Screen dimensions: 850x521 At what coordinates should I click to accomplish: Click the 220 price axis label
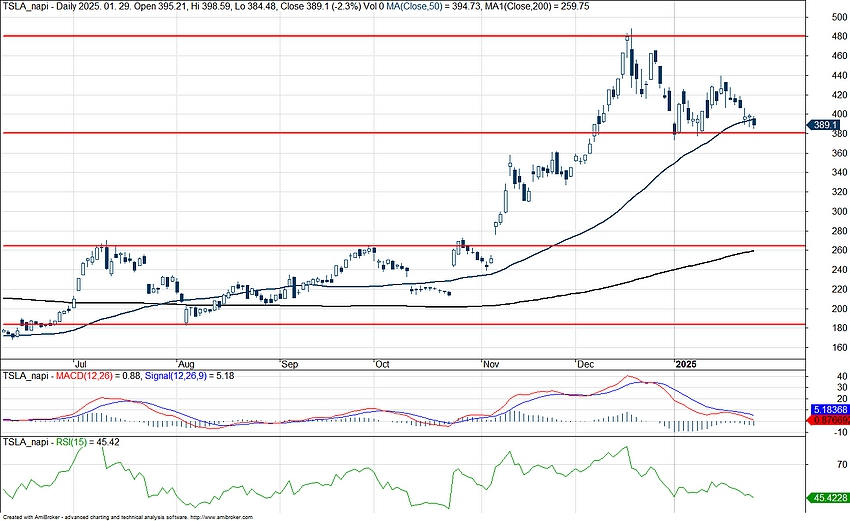tap(839, 289)
